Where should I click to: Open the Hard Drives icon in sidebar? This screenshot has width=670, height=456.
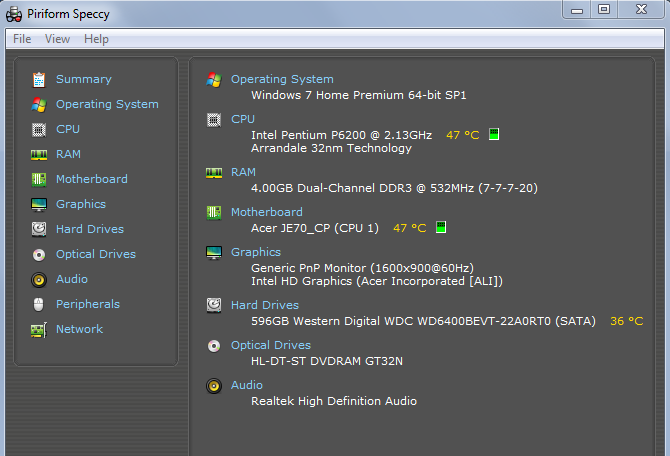(x=39, y=229)
